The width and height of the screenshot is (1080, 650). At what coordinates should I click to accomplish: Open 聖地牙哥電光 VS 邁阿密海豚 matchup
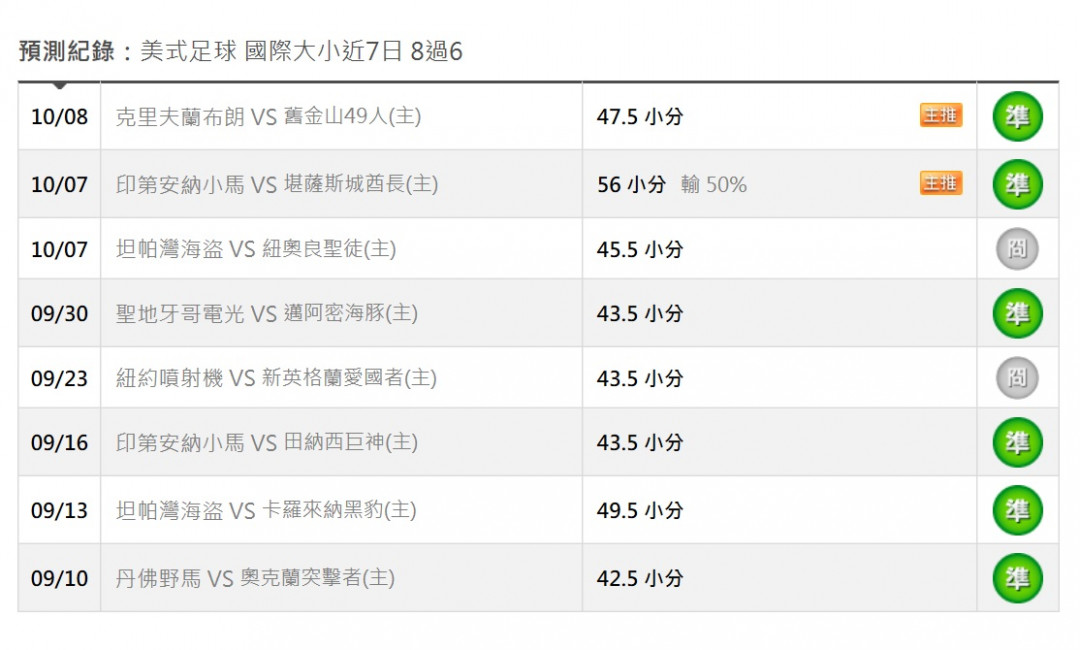tap(267, 313)
